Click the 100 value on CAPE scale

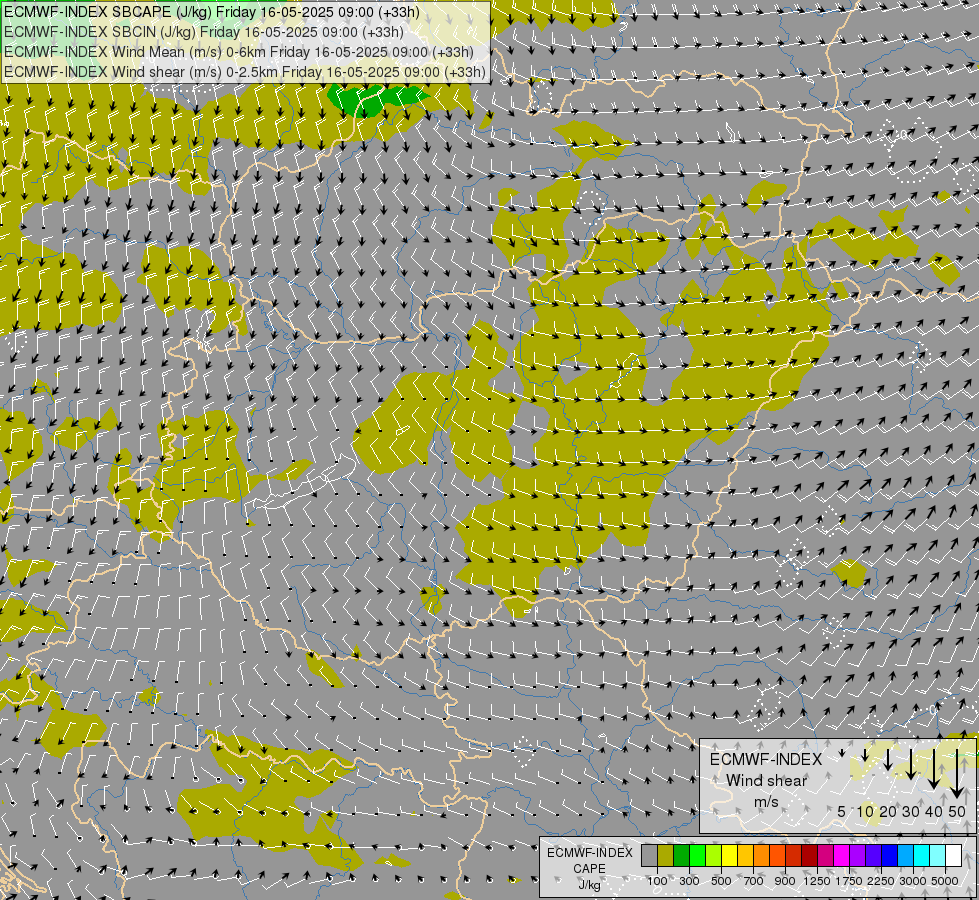coord(657,881)
